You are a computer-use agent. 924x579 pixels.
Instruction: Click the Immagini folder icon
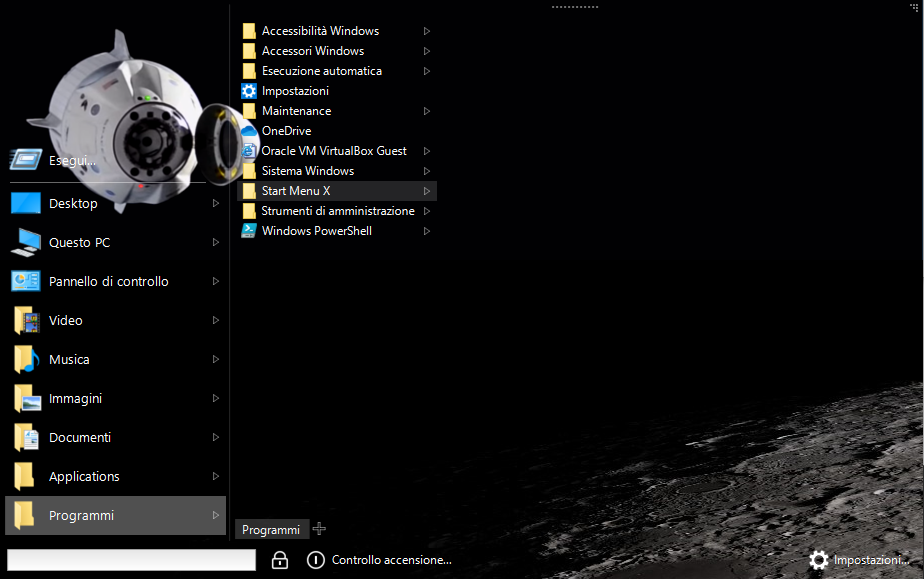(x=27, y=398)
